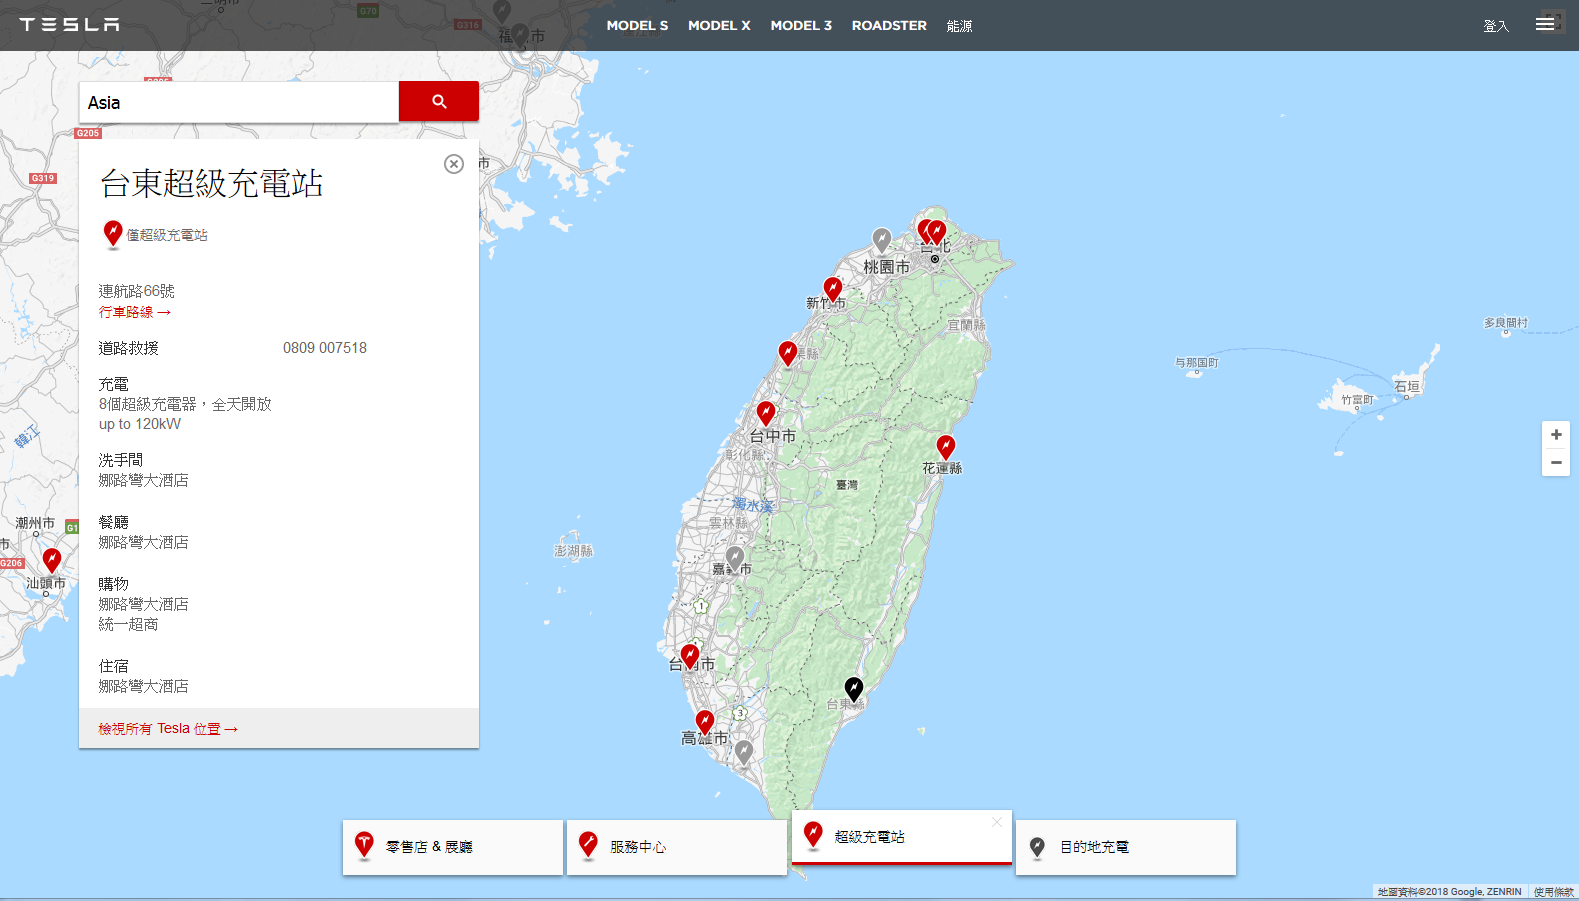Open the 能源 navigation item
This screenshot has height=901, width=1579.
(959, 26)
